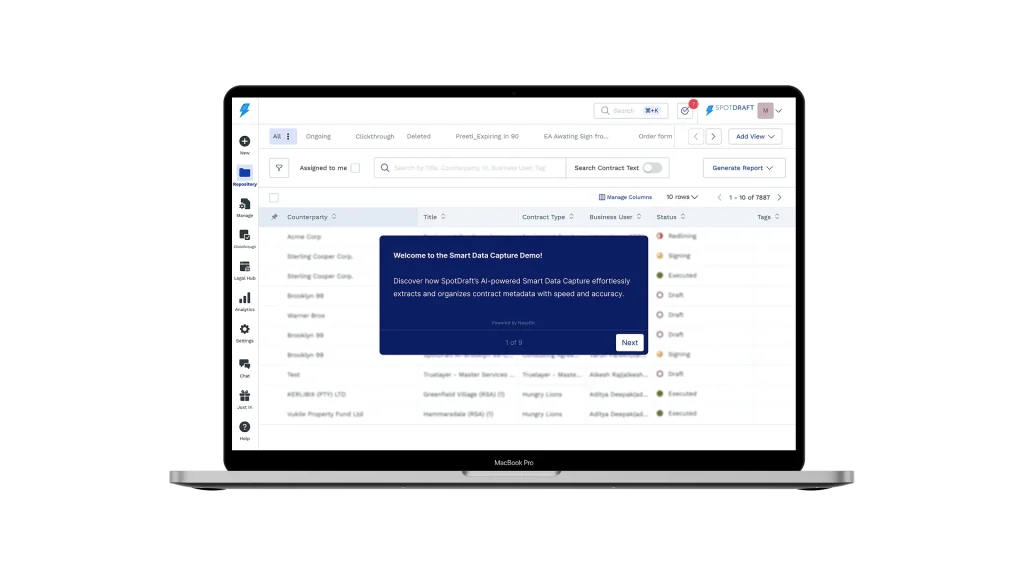Click the KERLIBIX (PTY) LTD counterparty cell
The height and width of the screenshot is (576, 1024).
point(317,394)
